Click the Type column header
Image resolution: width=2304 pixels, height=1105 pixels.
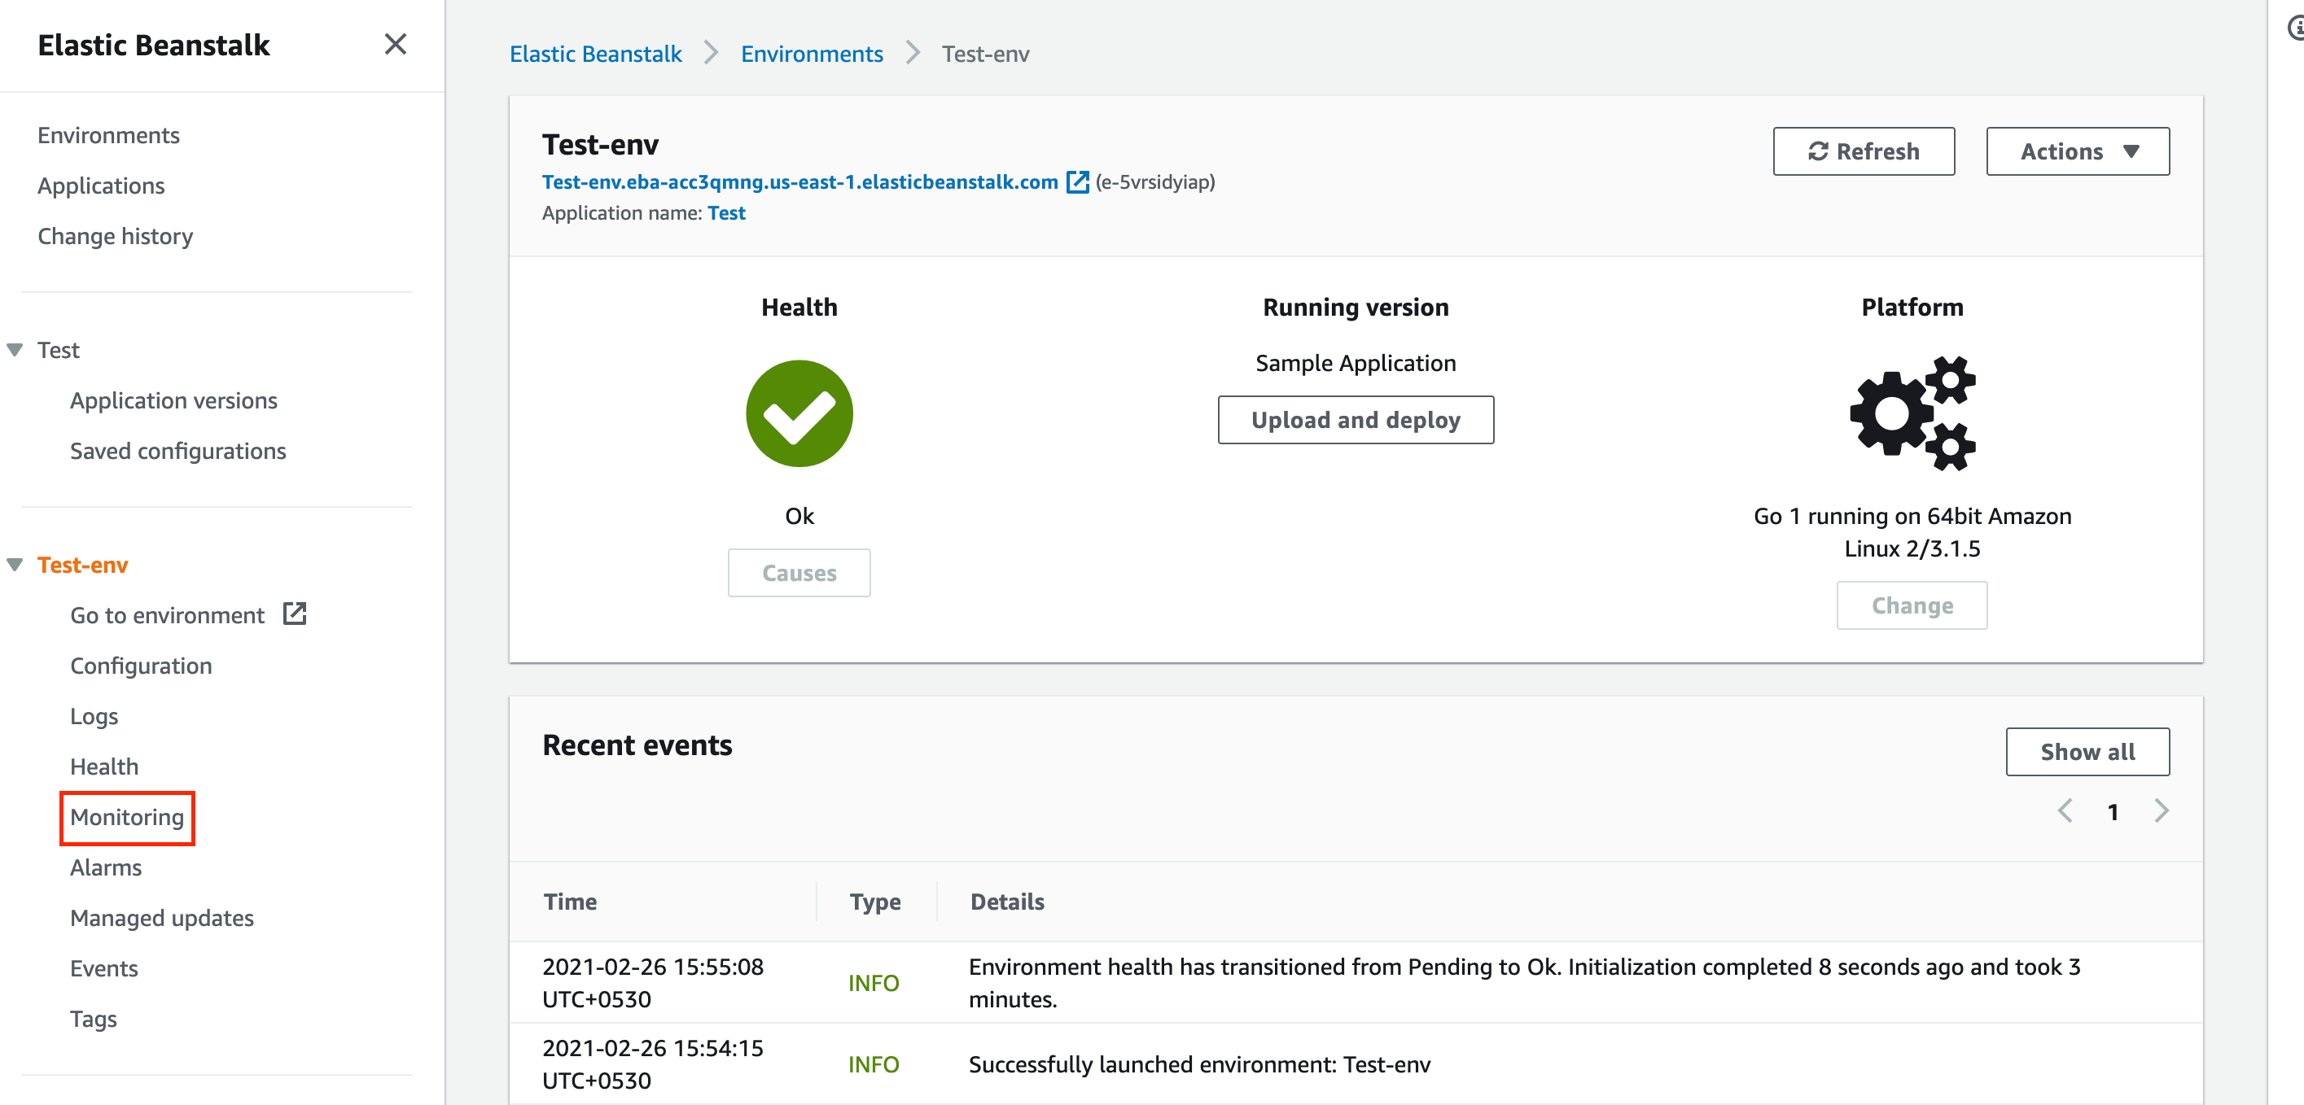tap(875, 902)
